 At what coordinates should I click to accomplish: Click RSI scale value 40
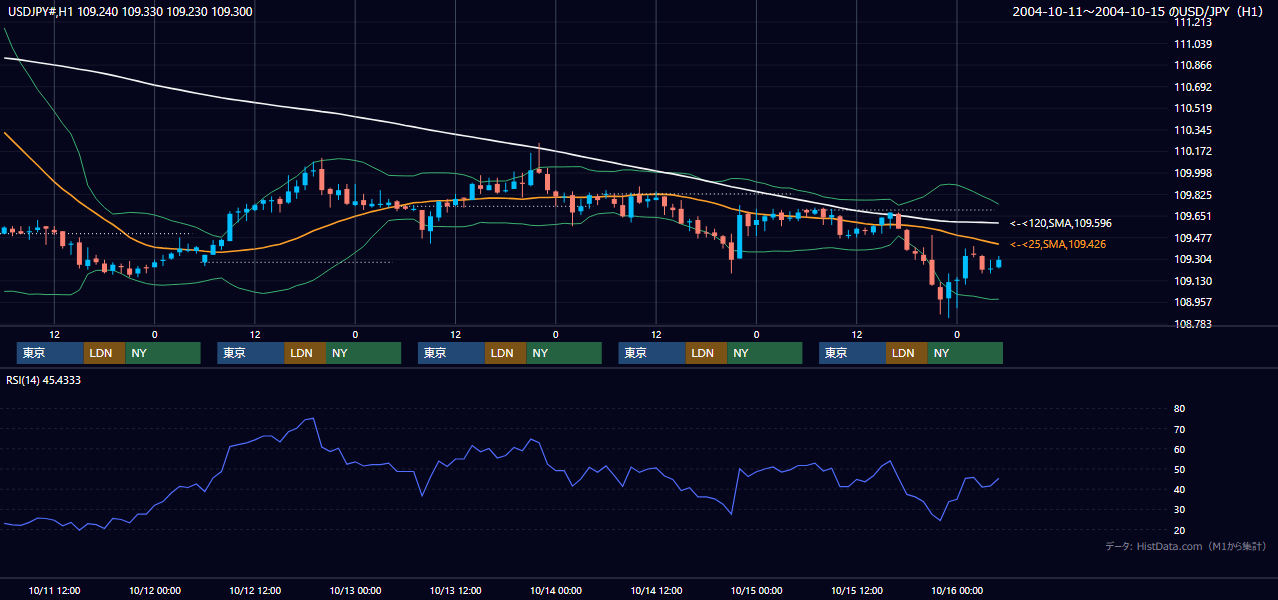(1179, 489)
